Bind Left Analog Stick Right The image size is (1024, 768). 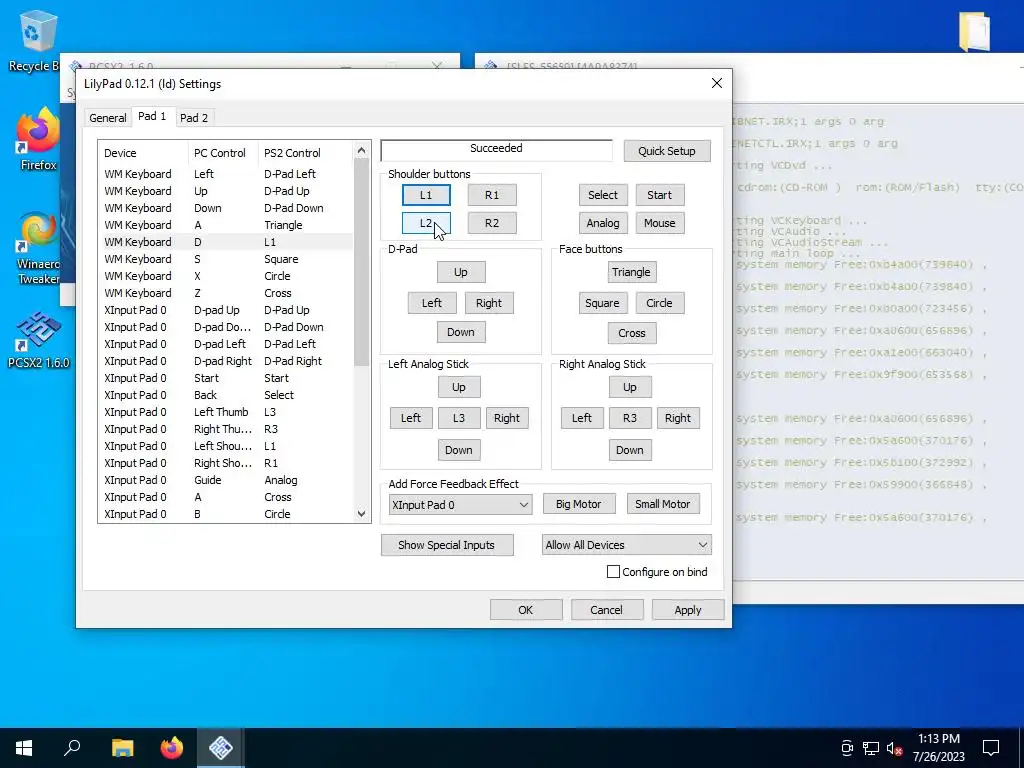coord(507,417)
